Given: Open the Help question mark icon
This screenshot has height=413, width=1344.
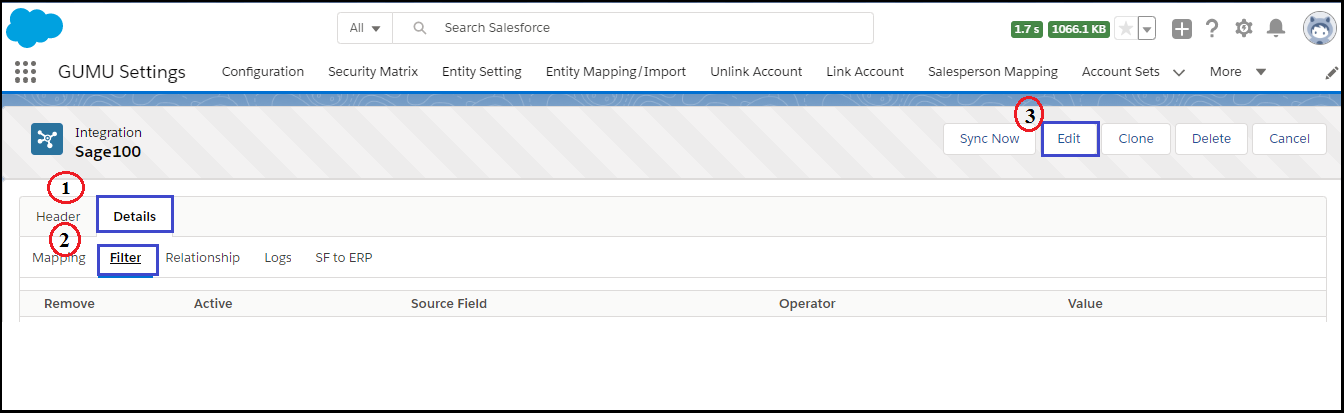Looking at the screenshot, I should click(x=1212, y=29).
